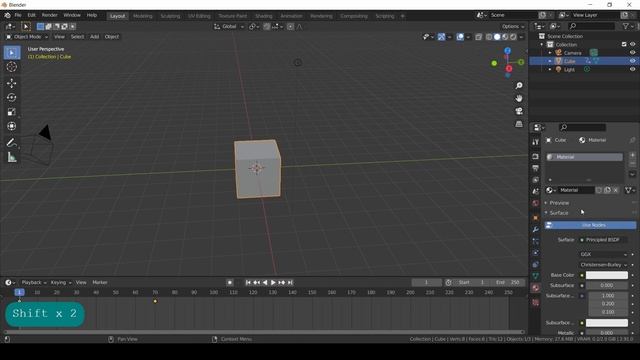Activate the Cursor tool
Viewport: 640px width, 360px height.
click(12, 67)
